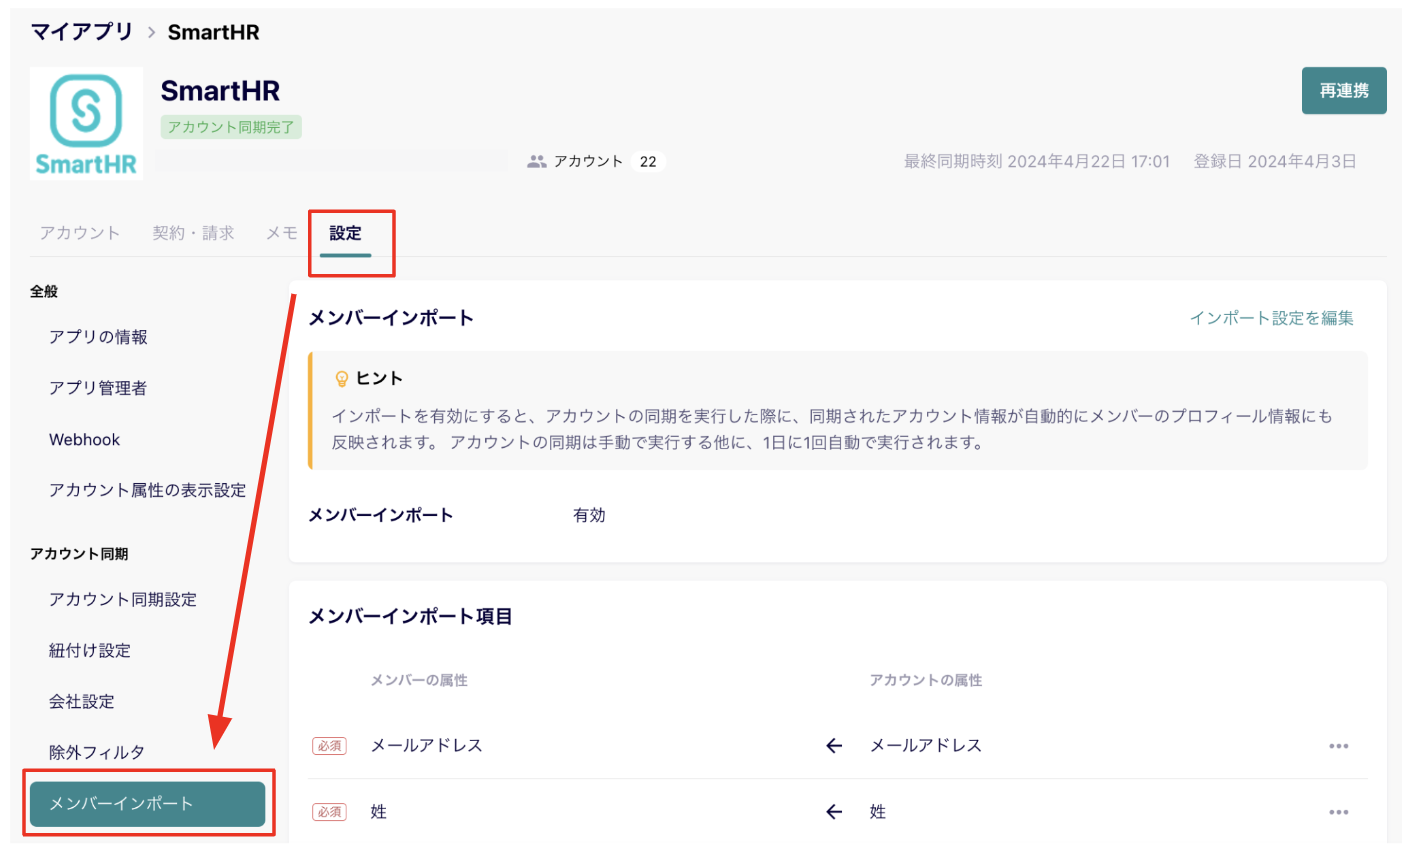Open more options for 姓 row

[1339, 812]
